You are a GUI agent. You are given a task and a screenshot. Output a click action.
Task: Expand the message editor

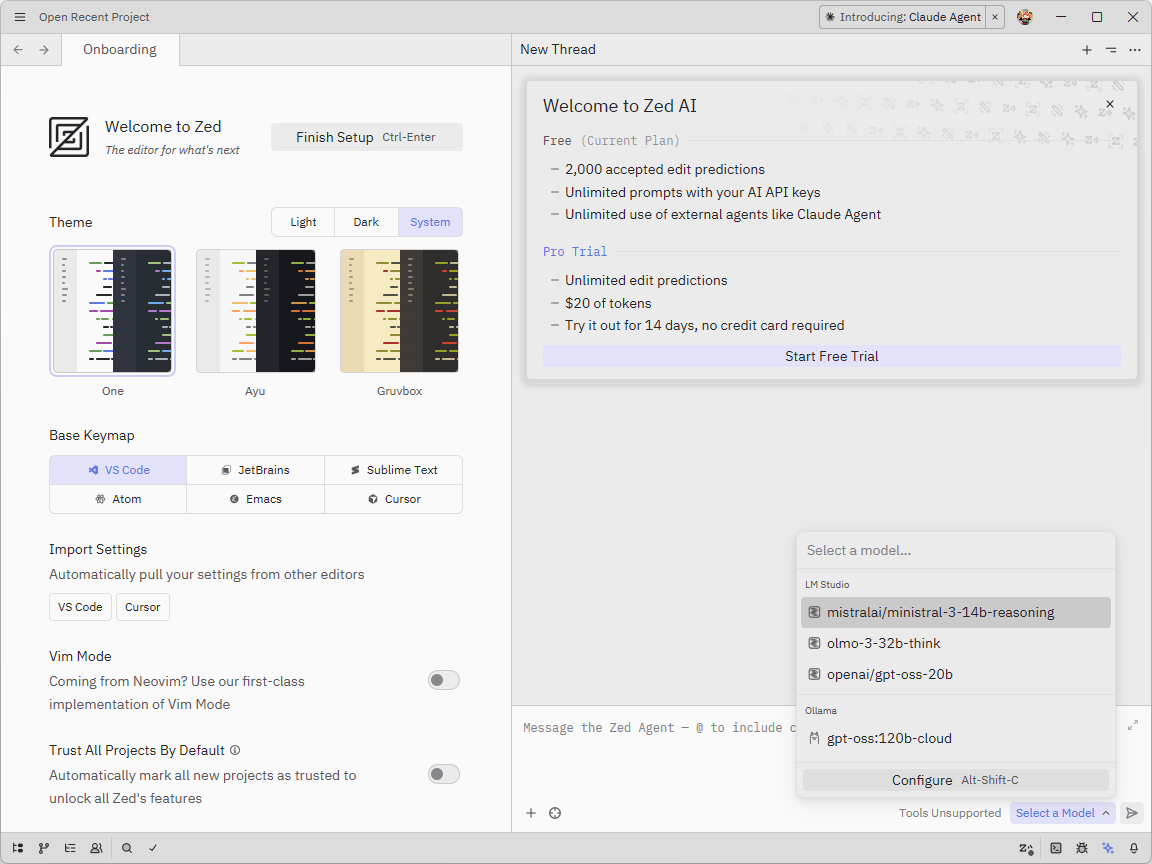[x=1133, y=725]
